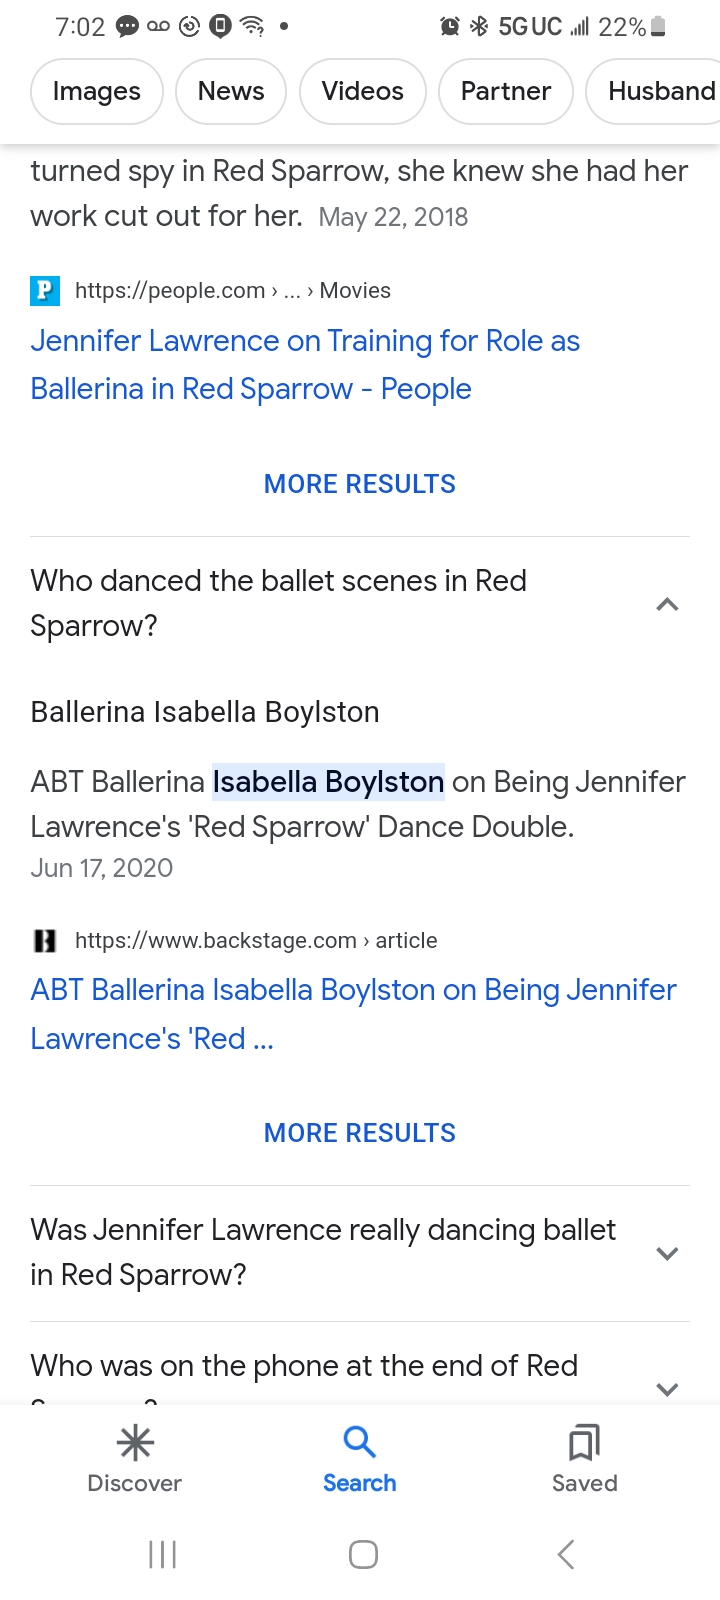This screenshot has width=720, height=1600.
Task: Expand 'Who was on the phone' question
Action: tap(667, 1388)
